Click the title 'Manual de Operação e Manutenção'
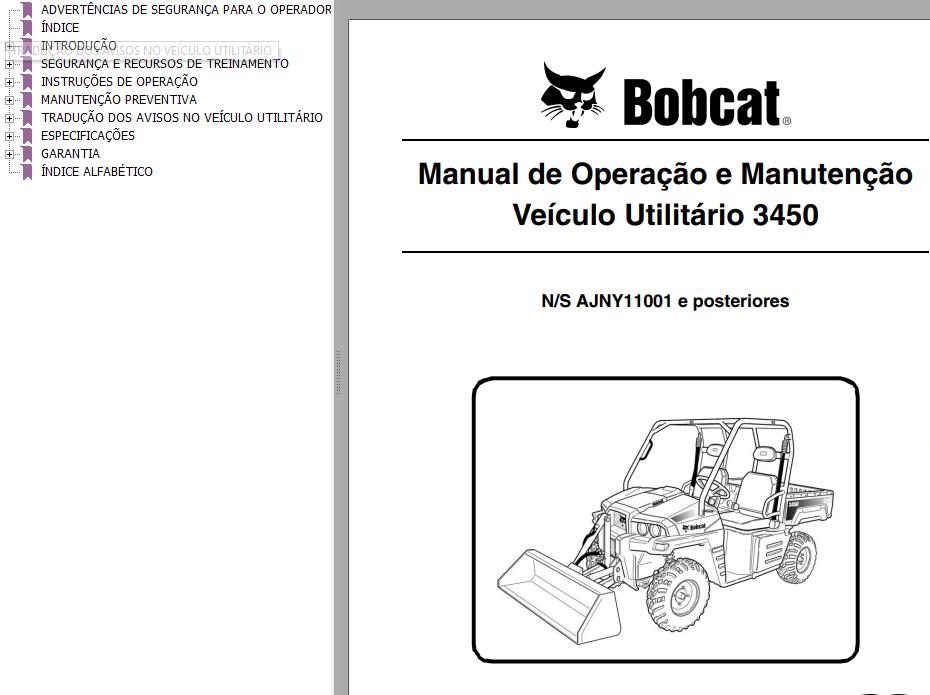This screenshot has width=930, height=695. click(665, 174)
